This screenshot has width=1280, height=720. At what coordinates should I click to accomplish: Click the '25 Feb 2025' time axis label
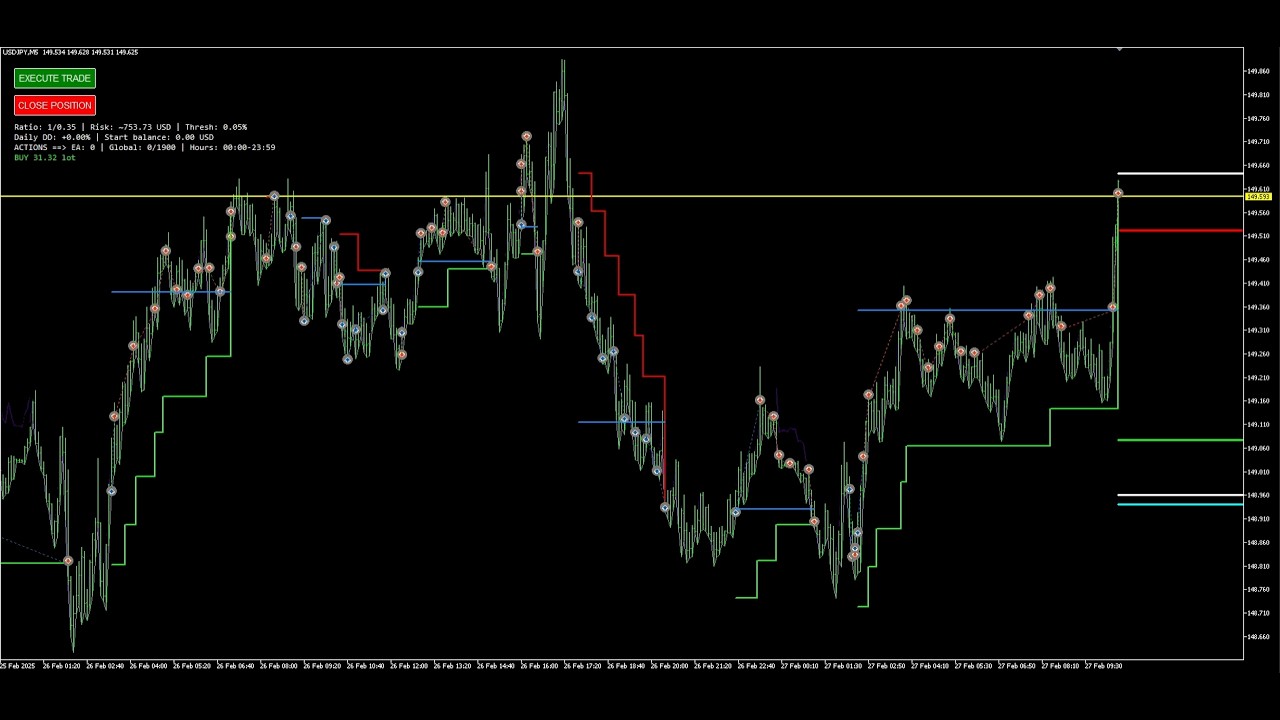click(17, 666)
